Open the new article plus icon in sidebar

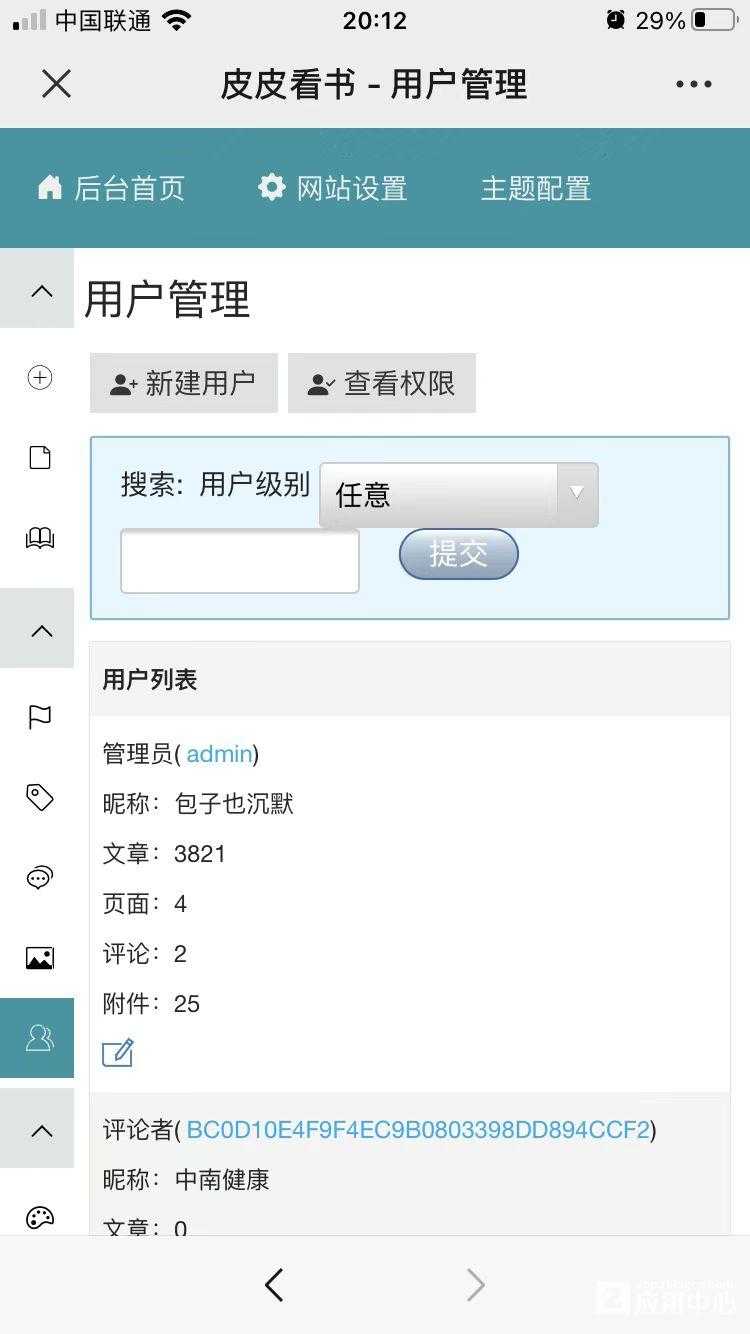click(x=39, y=377)
